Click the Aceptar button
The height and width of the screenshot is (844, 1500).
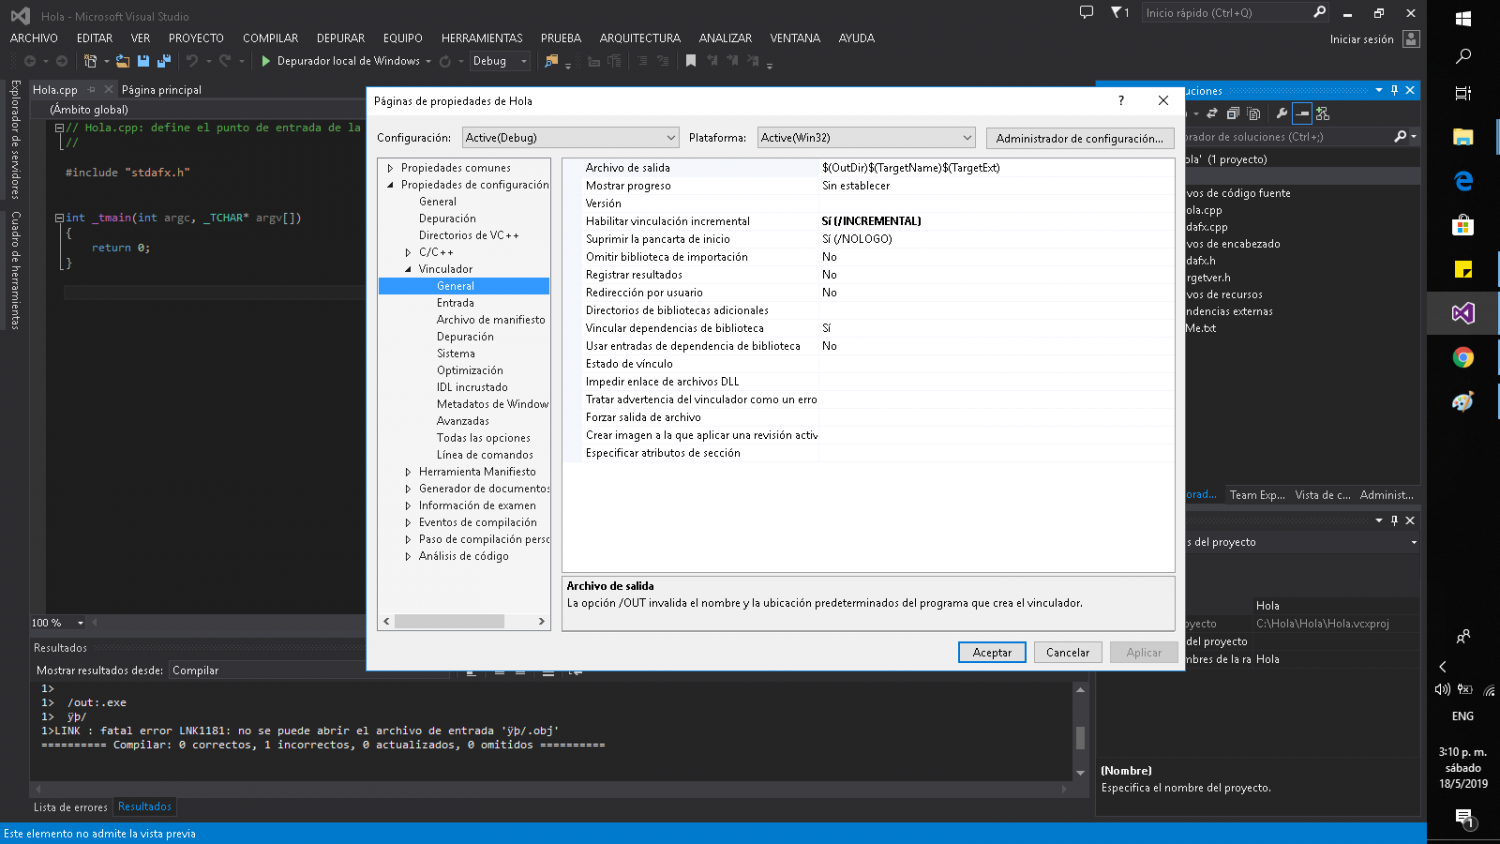992,652
